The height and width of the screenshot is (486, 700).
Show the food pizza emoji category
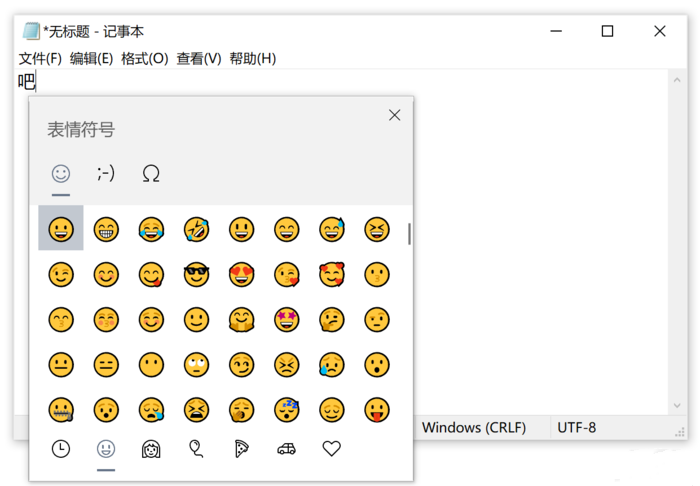pos(241,449)
